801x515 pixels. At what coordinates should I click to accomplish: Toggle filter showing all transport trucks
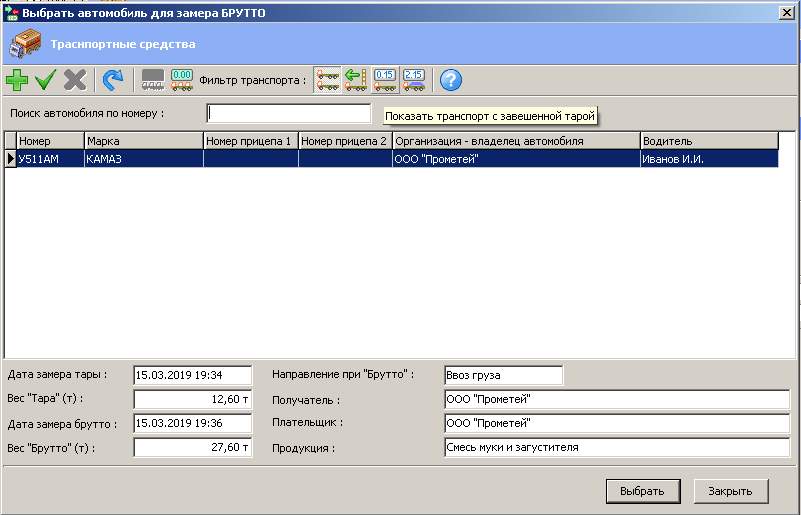pyautogui.click(x=327, y=80)
